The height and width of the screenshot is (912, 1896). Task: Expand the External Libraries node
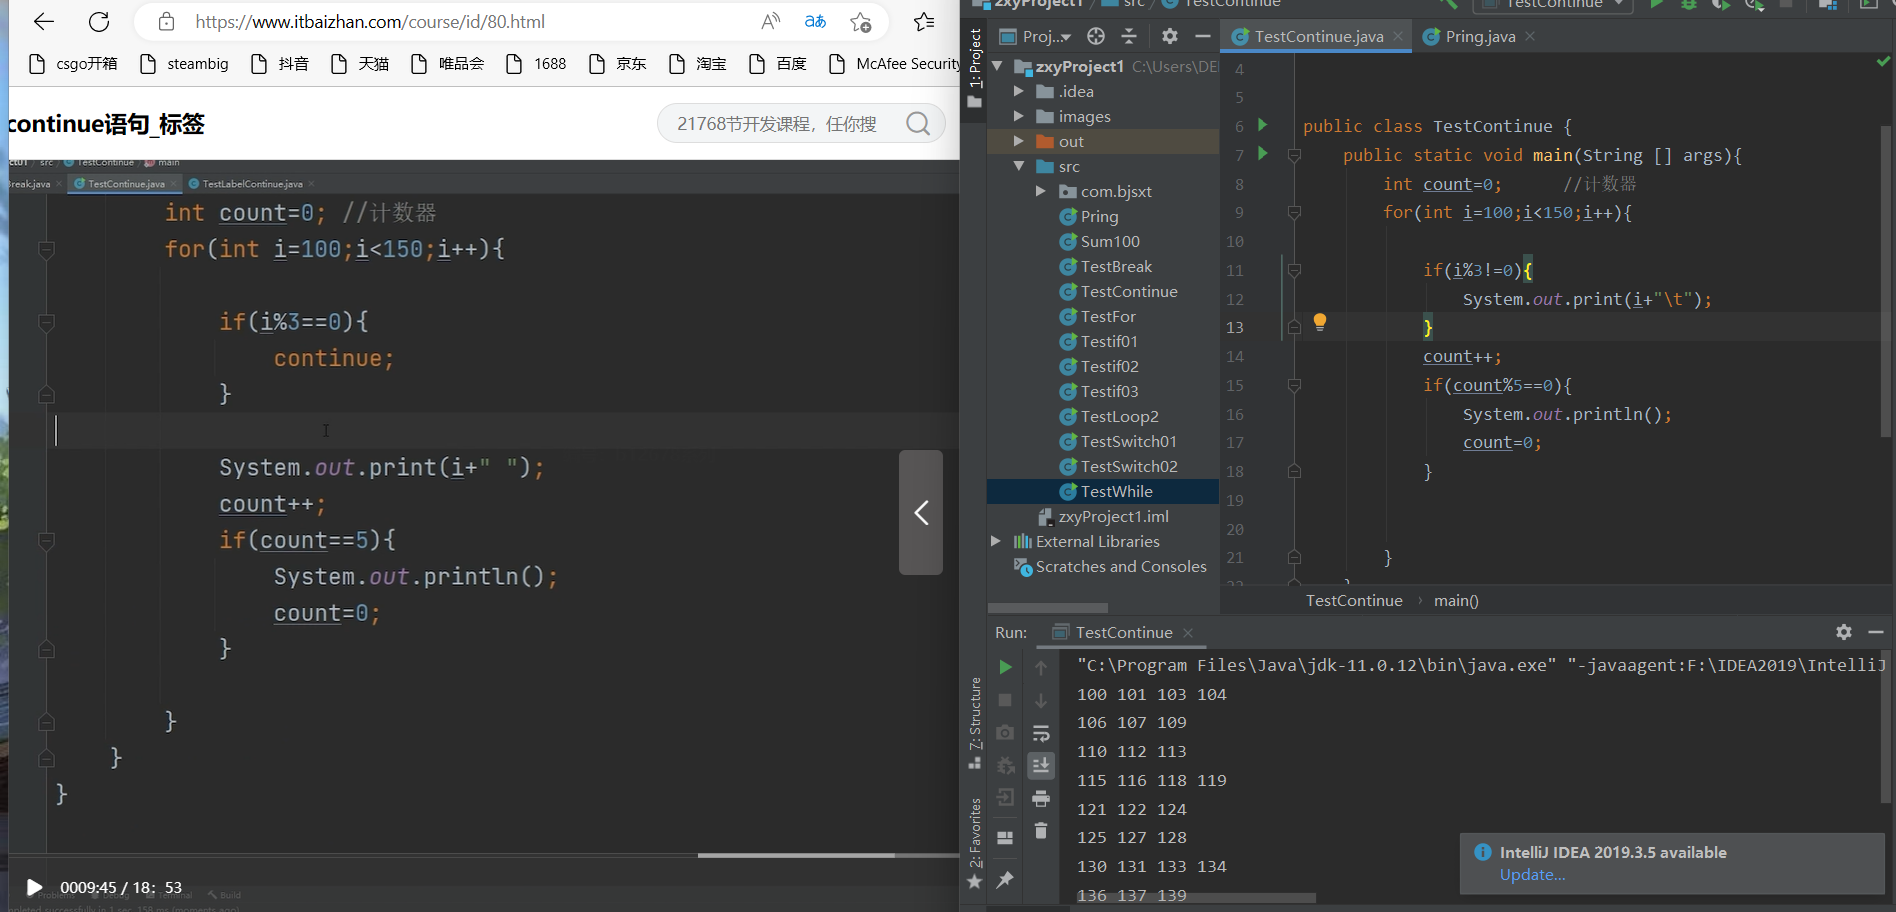click(x=996, y=541)
